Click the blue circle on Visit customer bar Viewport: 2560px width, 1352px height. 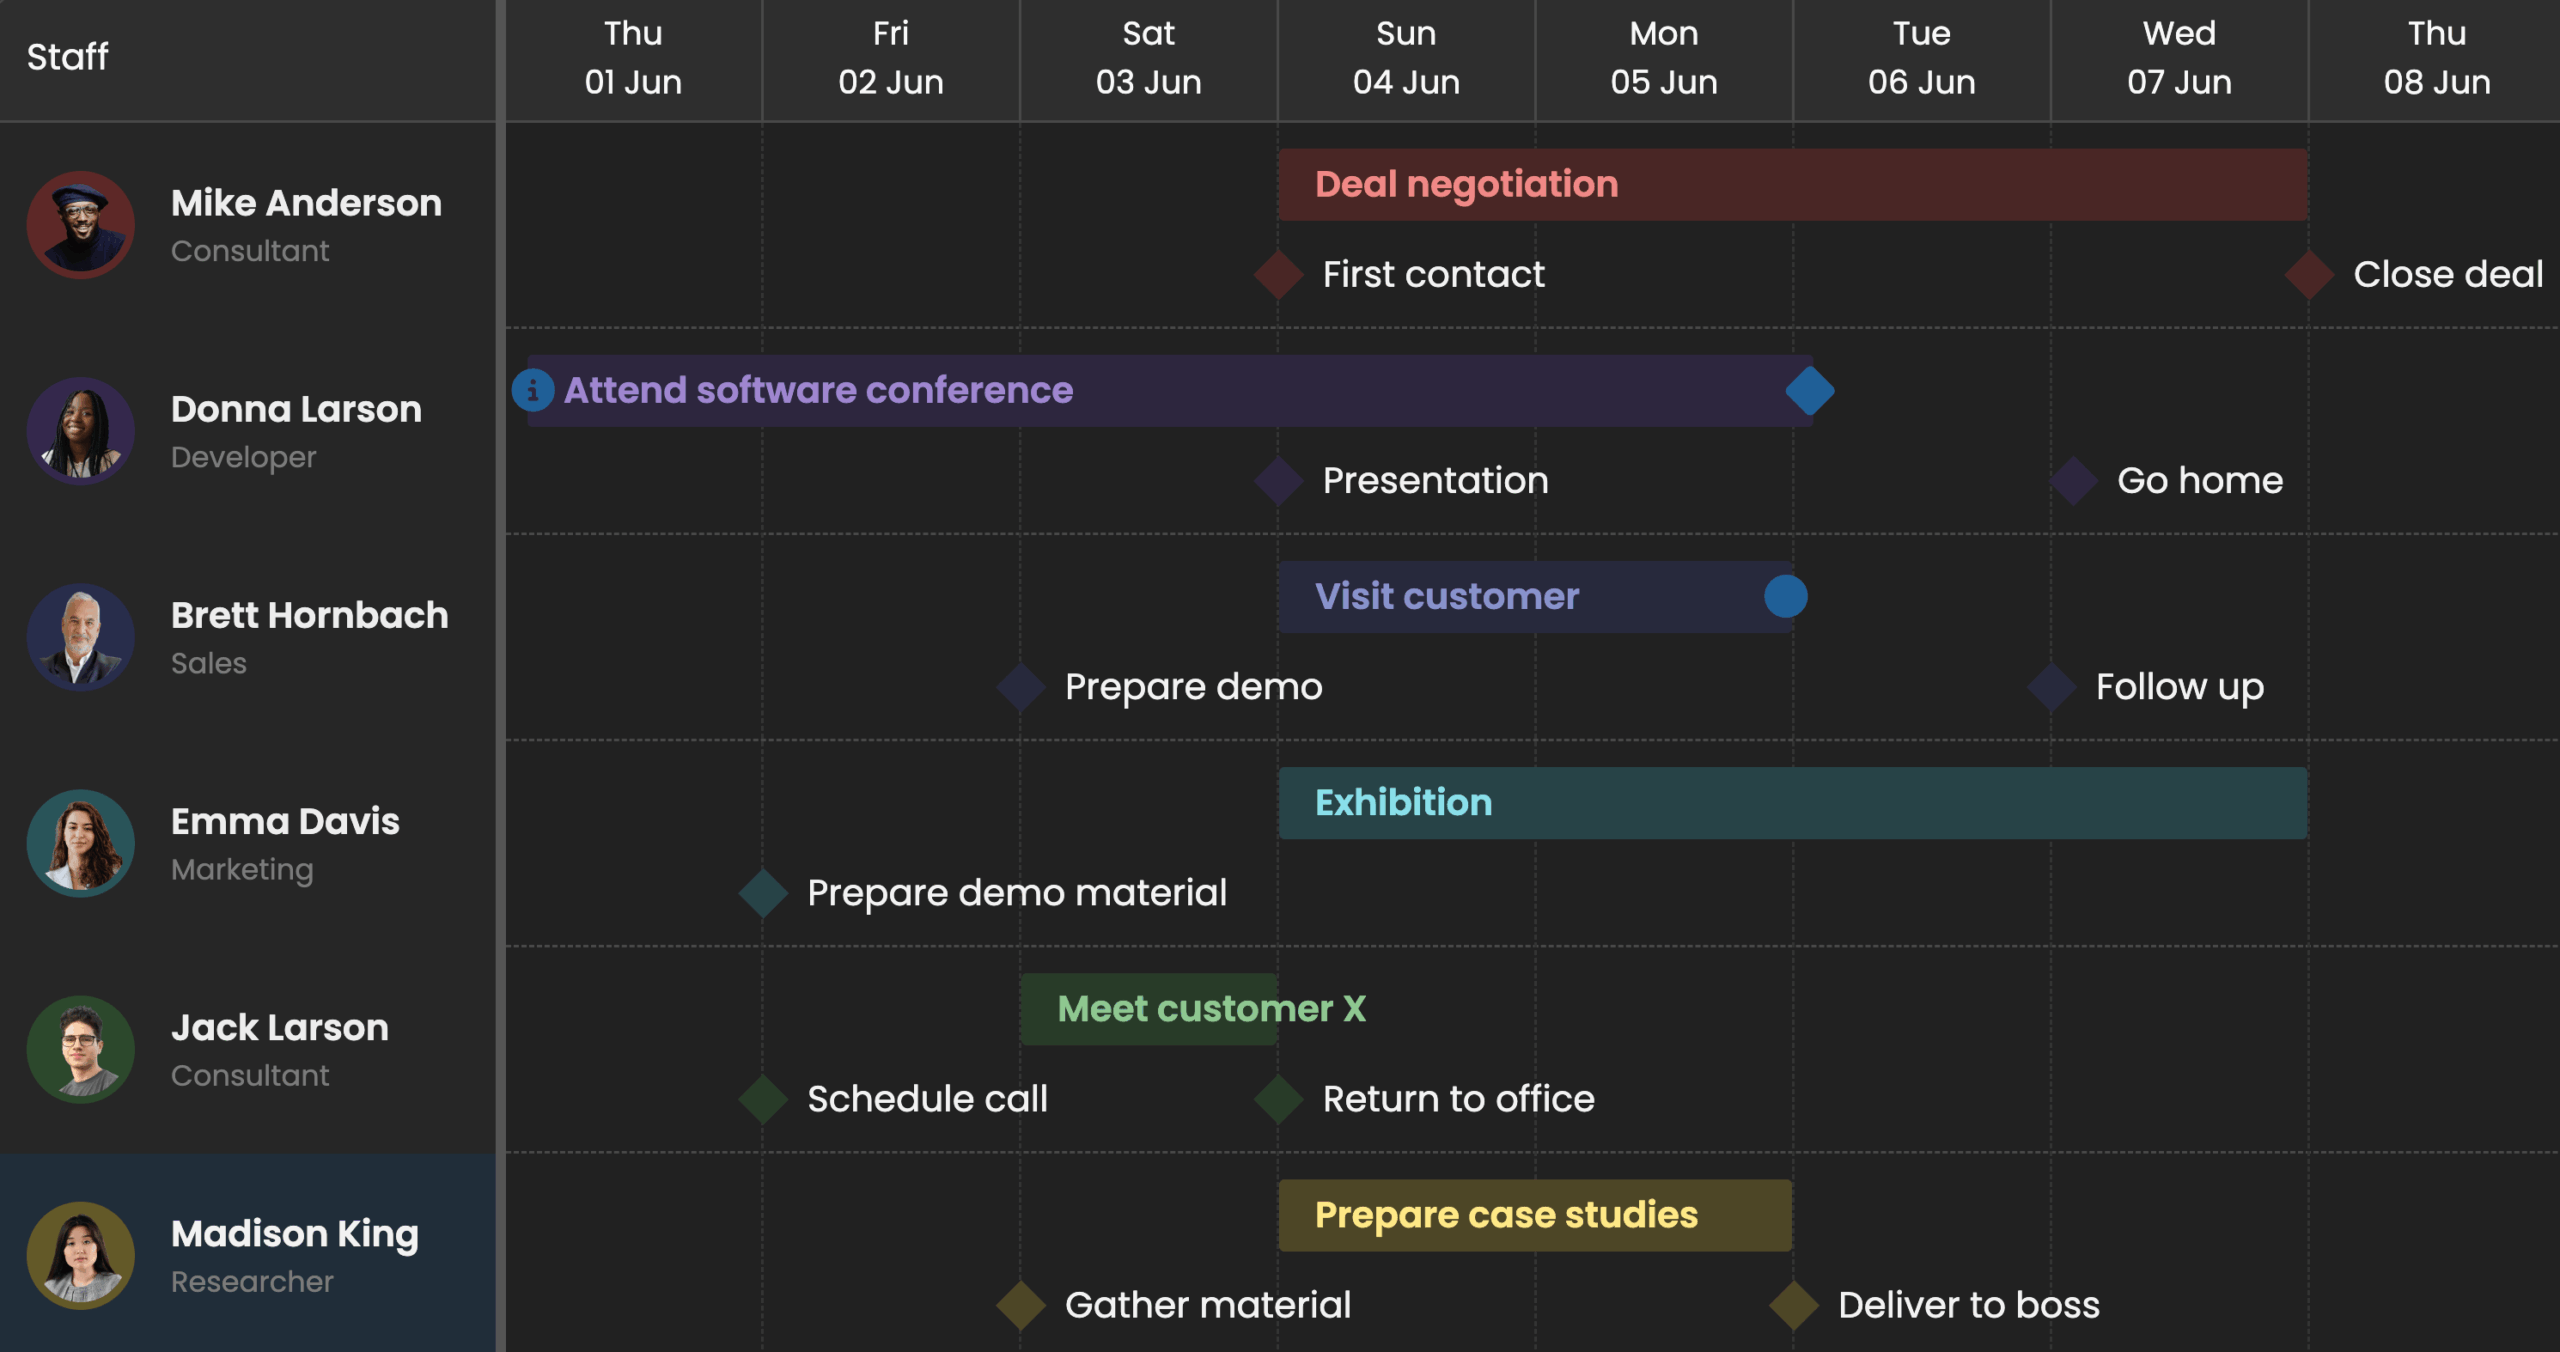point(1785,597)
